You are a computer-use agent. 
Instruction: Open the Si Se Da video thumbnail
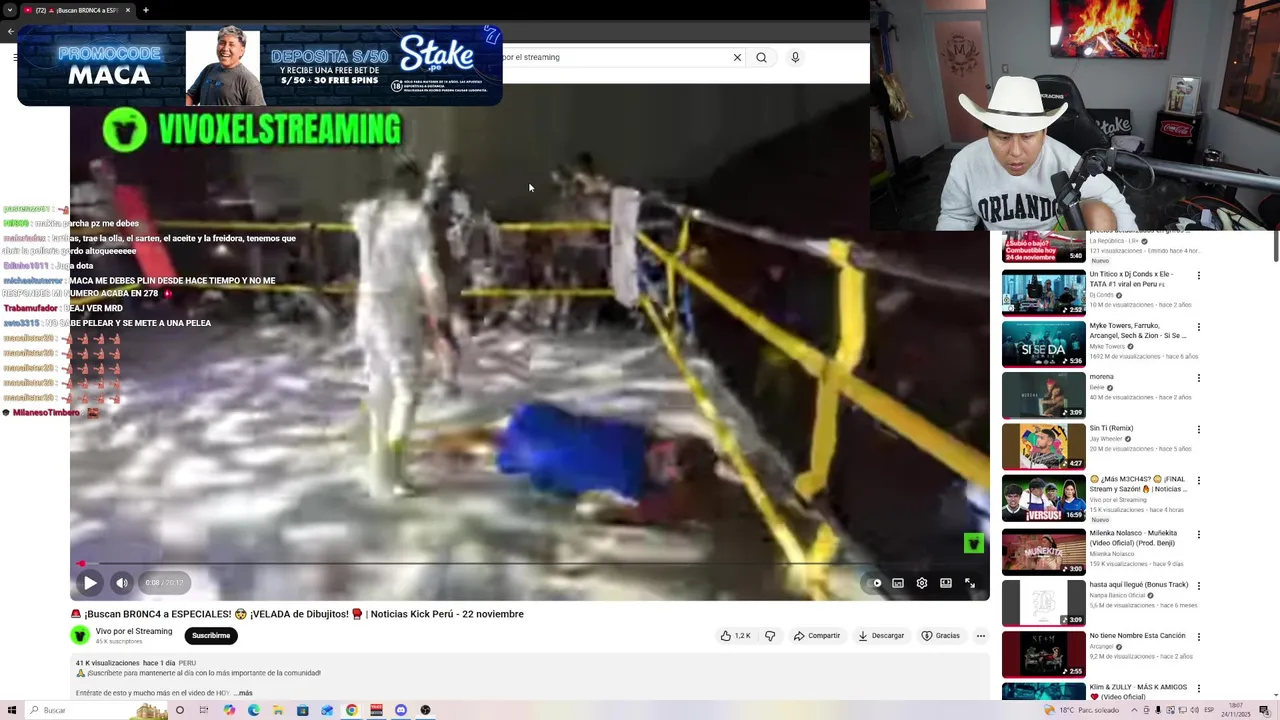coord(1043,344)
